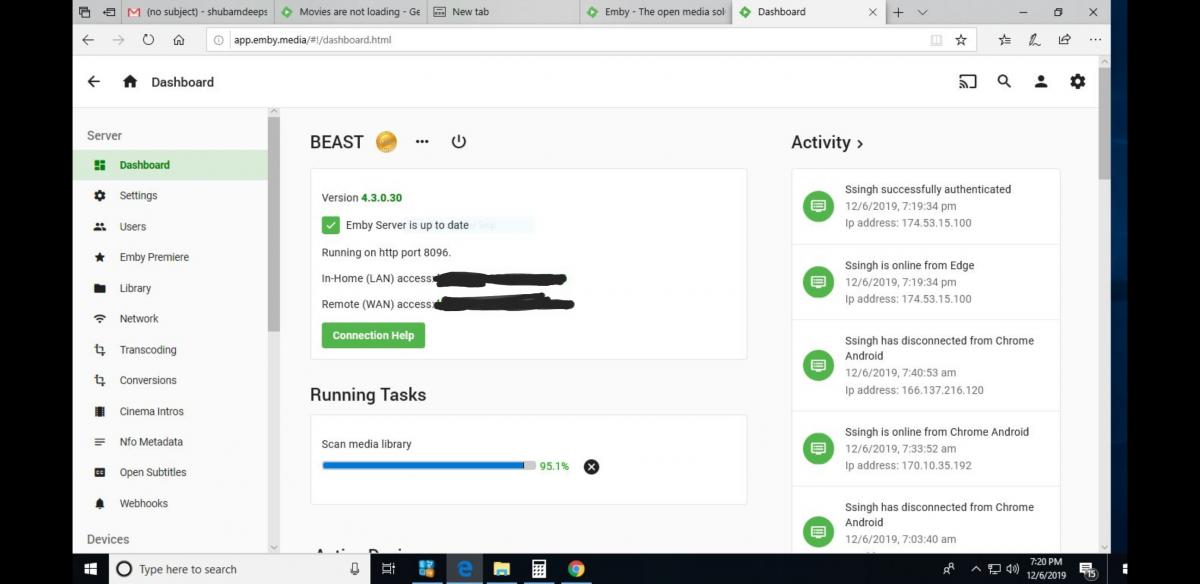Click the page vertical scrollbar
The height and width of the screenshot is (584, 1200).
click(x=1104, y=125)
